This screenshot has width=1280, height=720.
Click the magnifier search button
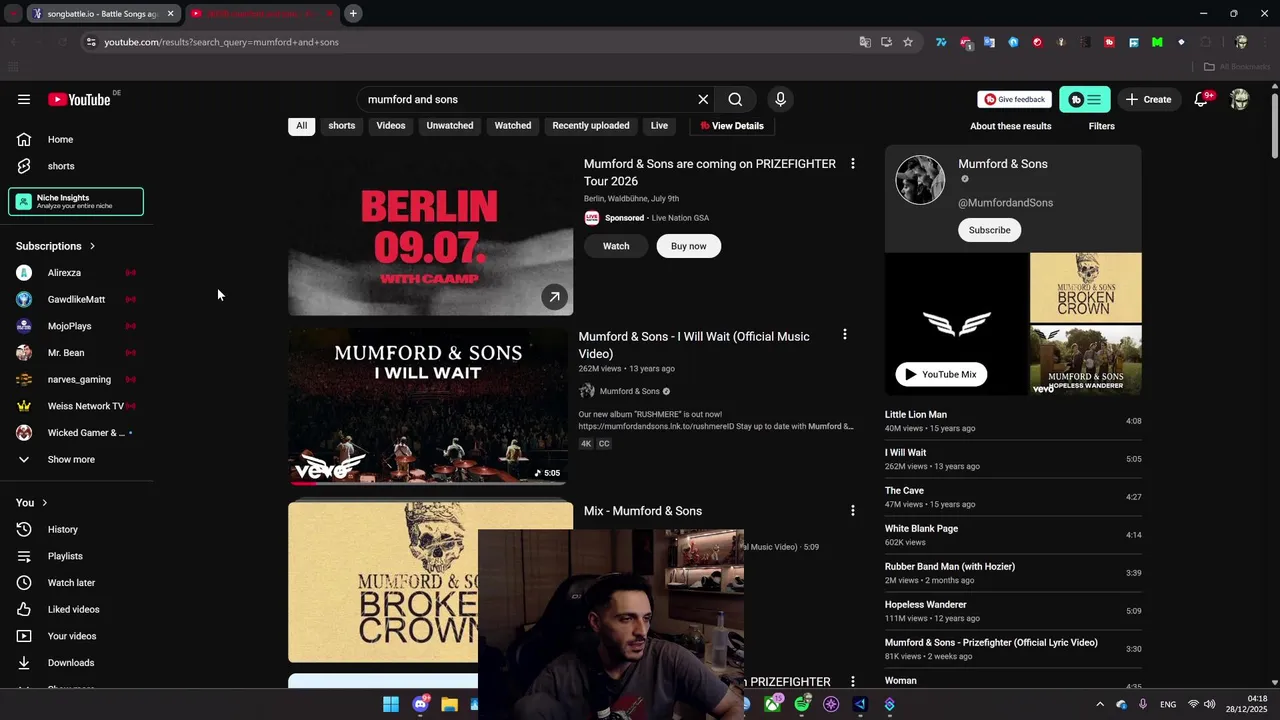click(x=735, y=99)
